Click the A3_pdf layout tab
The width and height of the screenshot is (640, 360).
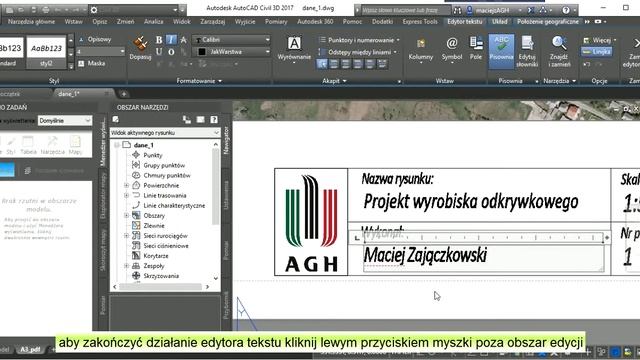[31, 349]
